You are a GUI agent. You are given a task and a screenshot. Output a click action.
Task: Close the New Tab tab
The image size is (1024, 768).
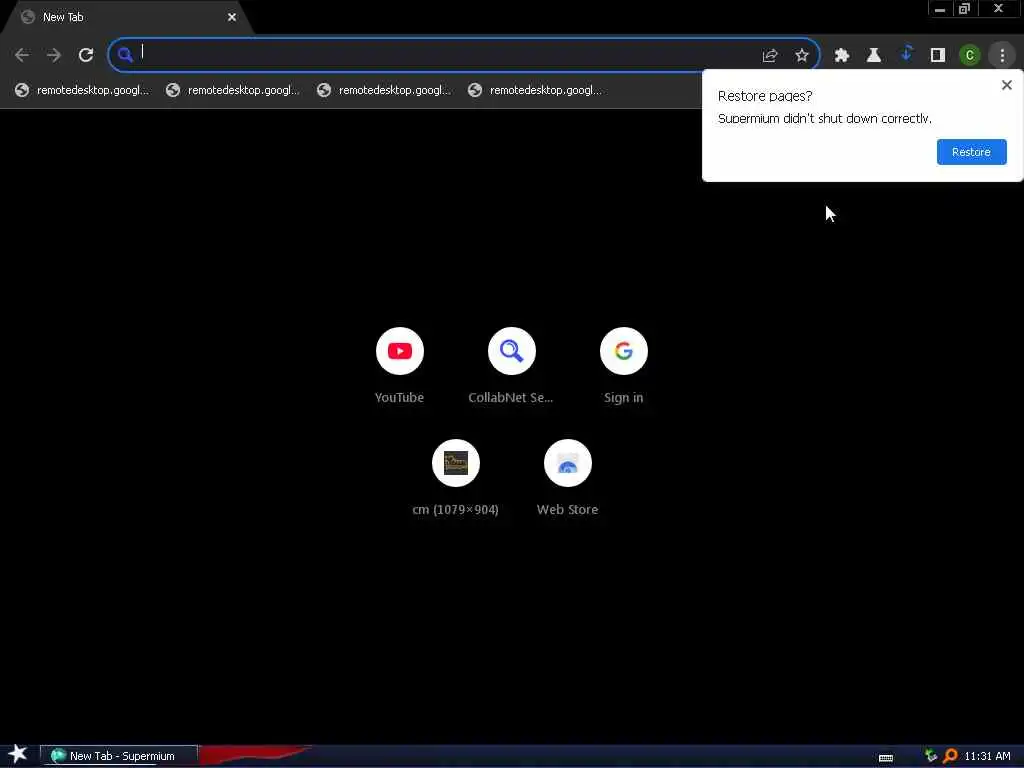(x=232, y=17)
